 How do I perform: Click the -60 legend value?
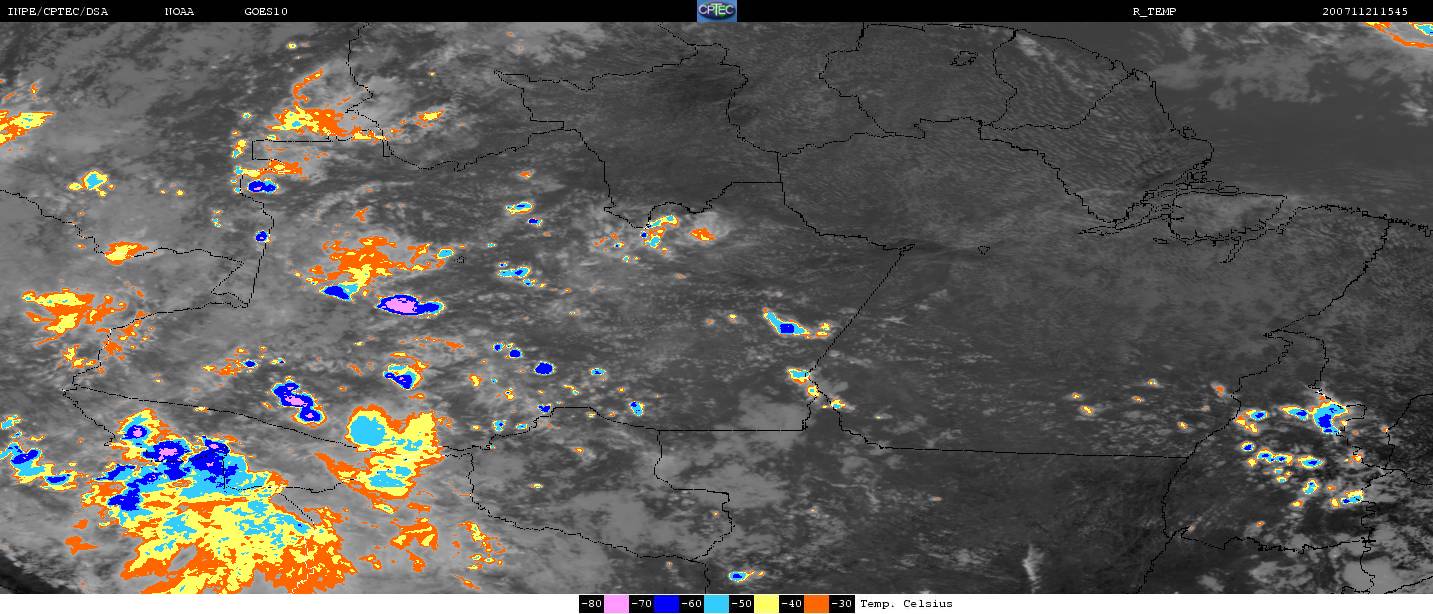(691, 604)
